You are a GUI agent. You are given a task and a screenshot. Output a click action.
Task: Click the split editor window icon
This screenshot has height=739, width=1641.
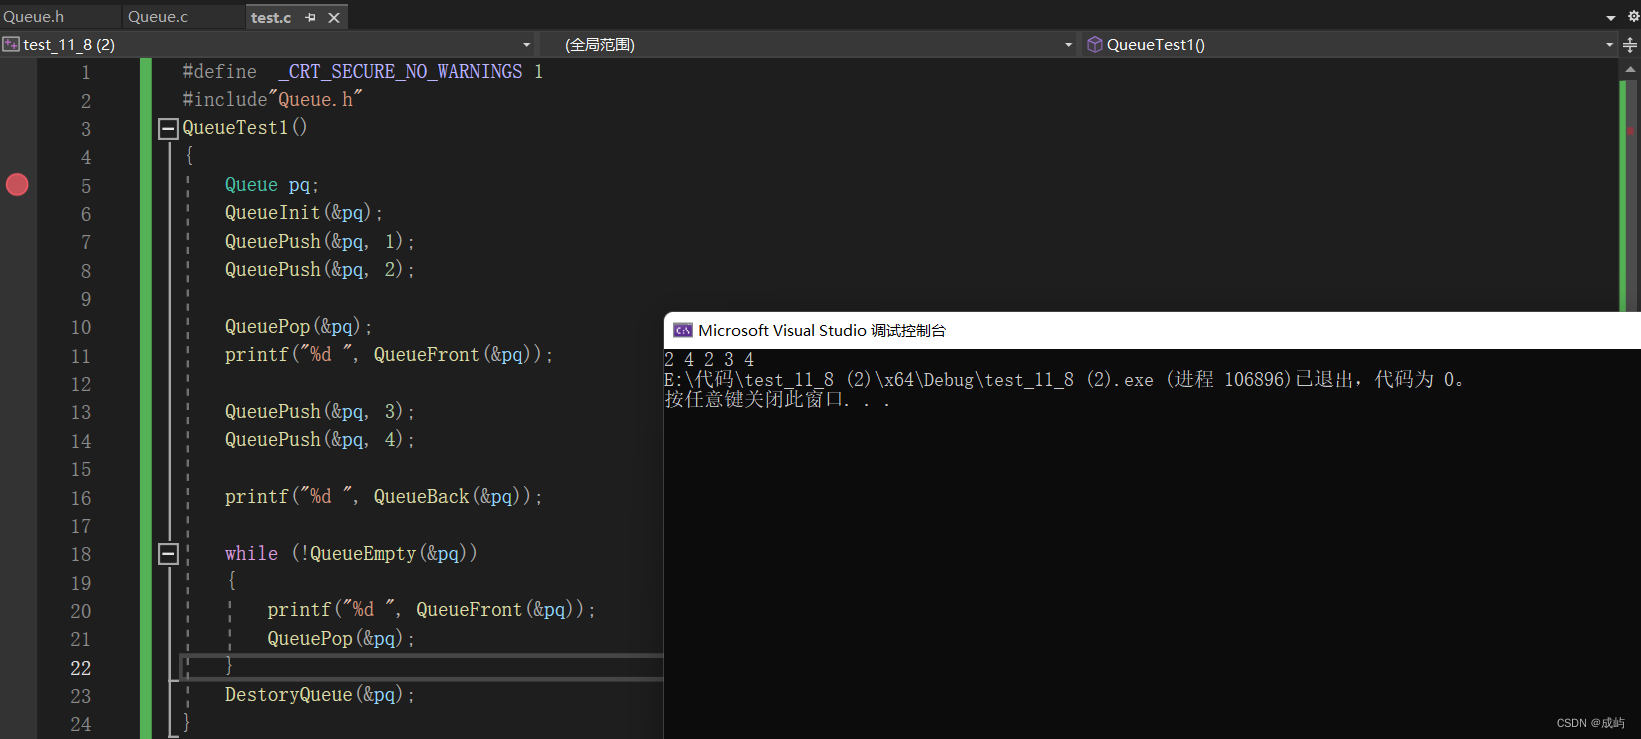tap(1630, 45)
